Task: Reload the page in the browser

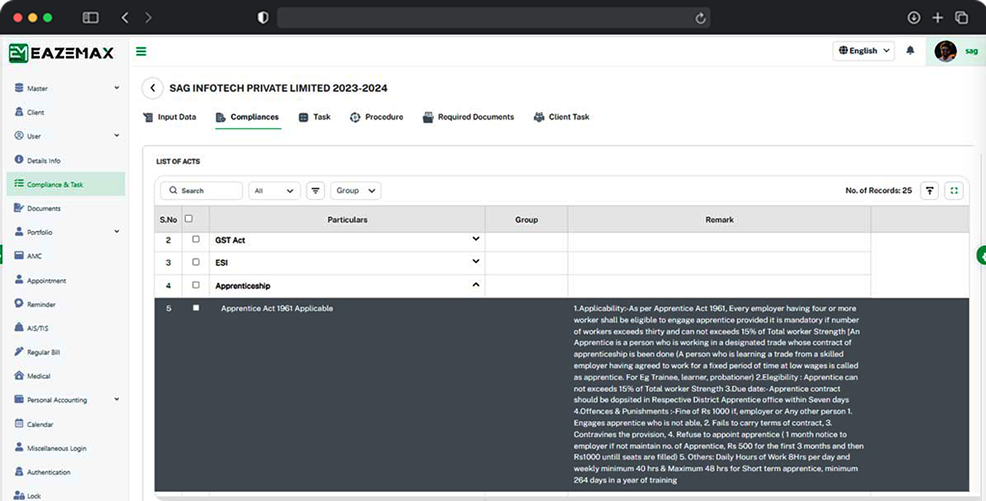Action: point(700,18)
